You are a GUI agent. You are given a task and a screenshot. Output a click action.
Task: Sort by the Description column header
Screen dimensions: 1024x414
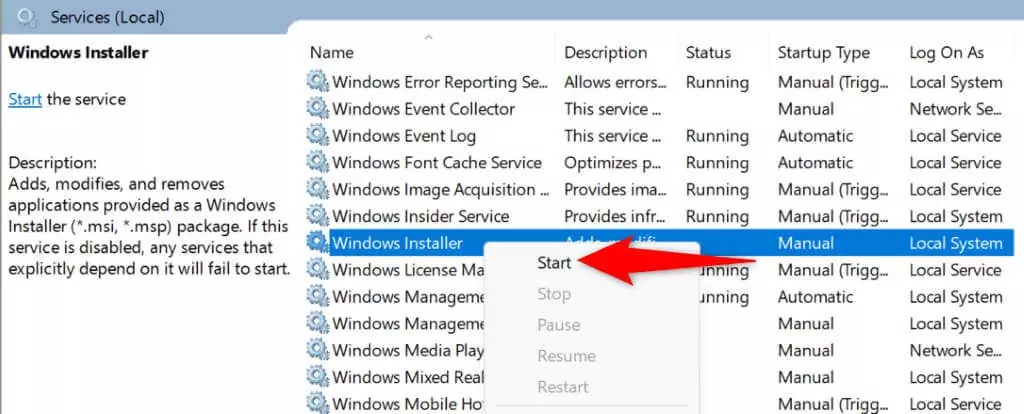point(605,52)
